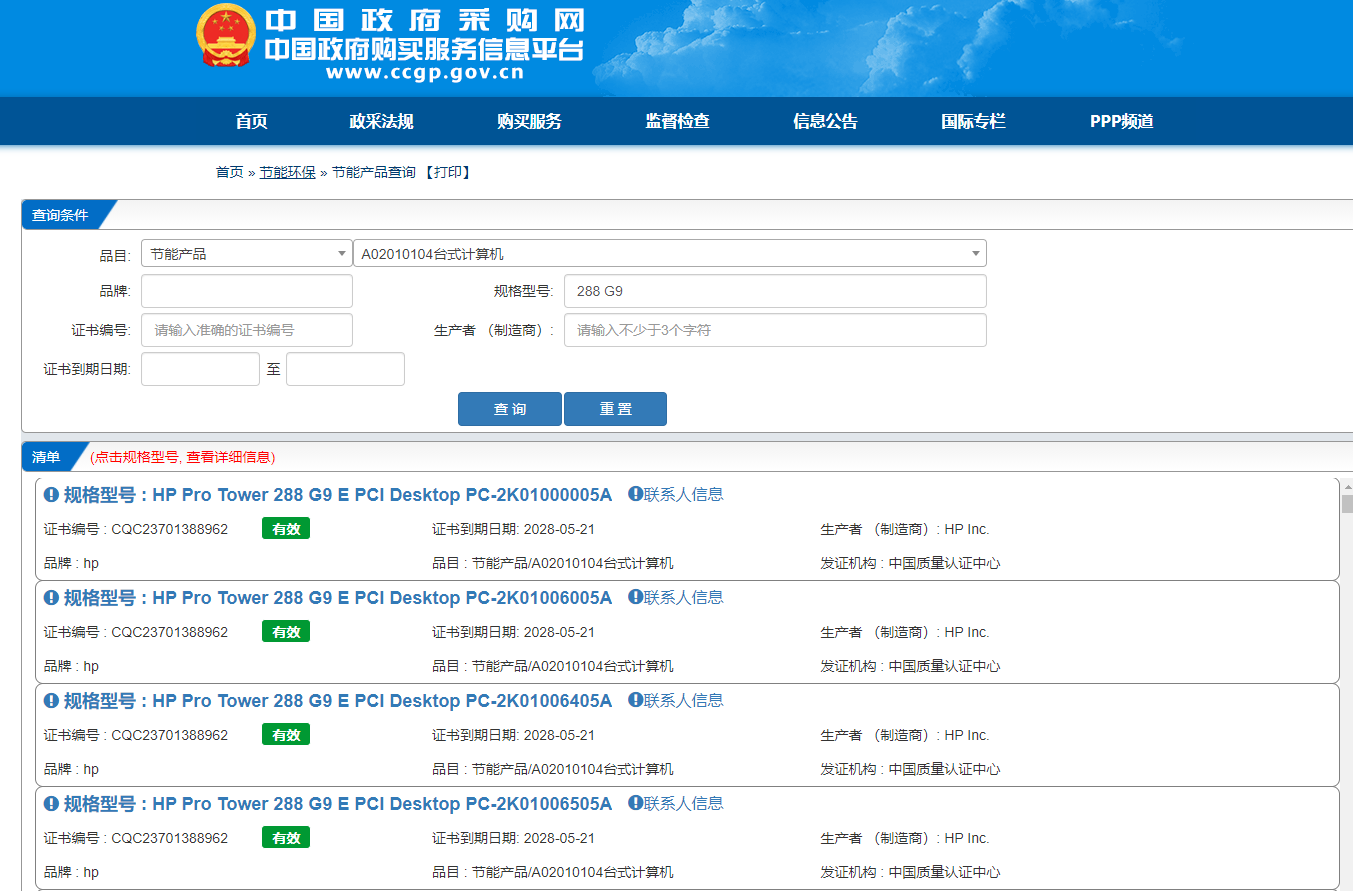Viewport: 1353px width, 891px height.
Task: Click www.ccgp.gov.cn text in header
Action: [424, 73]
